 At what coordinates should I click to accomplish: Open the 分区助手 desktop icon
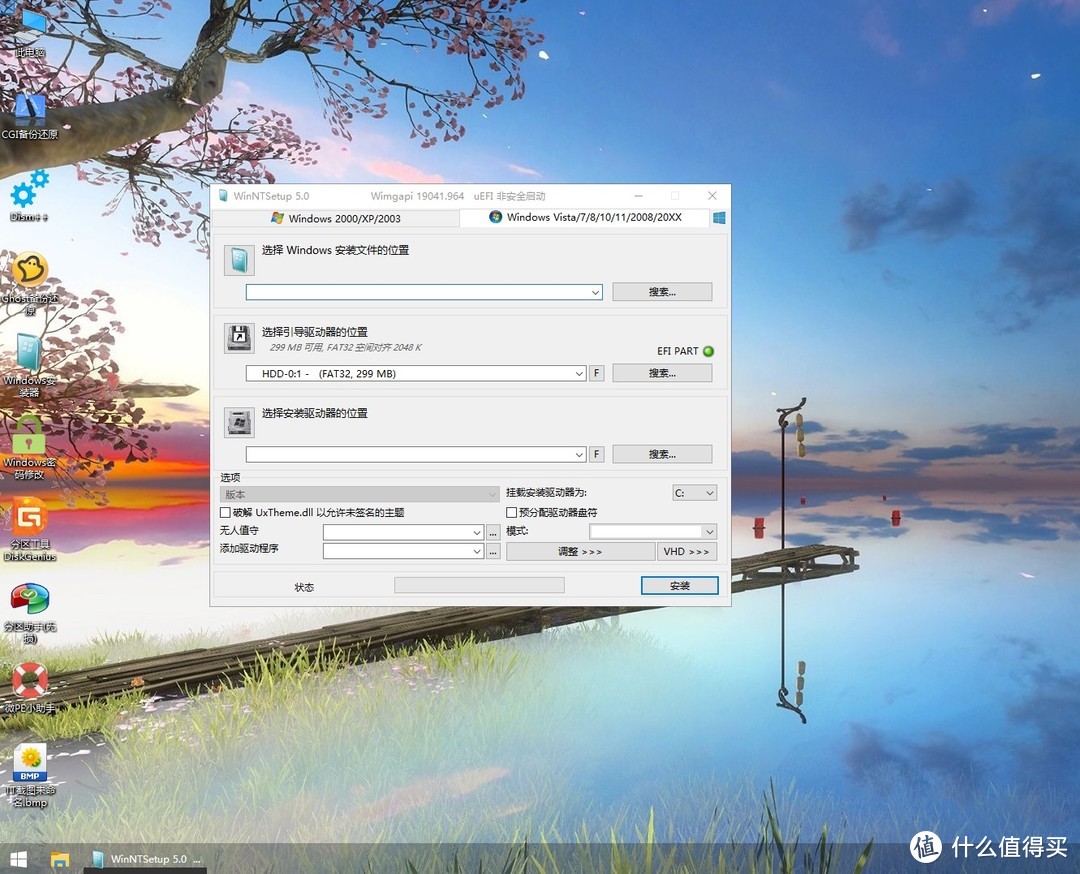[x=30, y=613]
